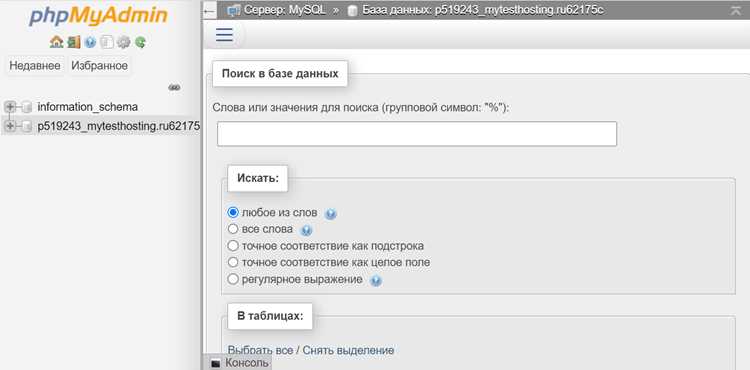Click the log out door icon
The width and height of the screenshot is (750, 370).
click(73, 42)
